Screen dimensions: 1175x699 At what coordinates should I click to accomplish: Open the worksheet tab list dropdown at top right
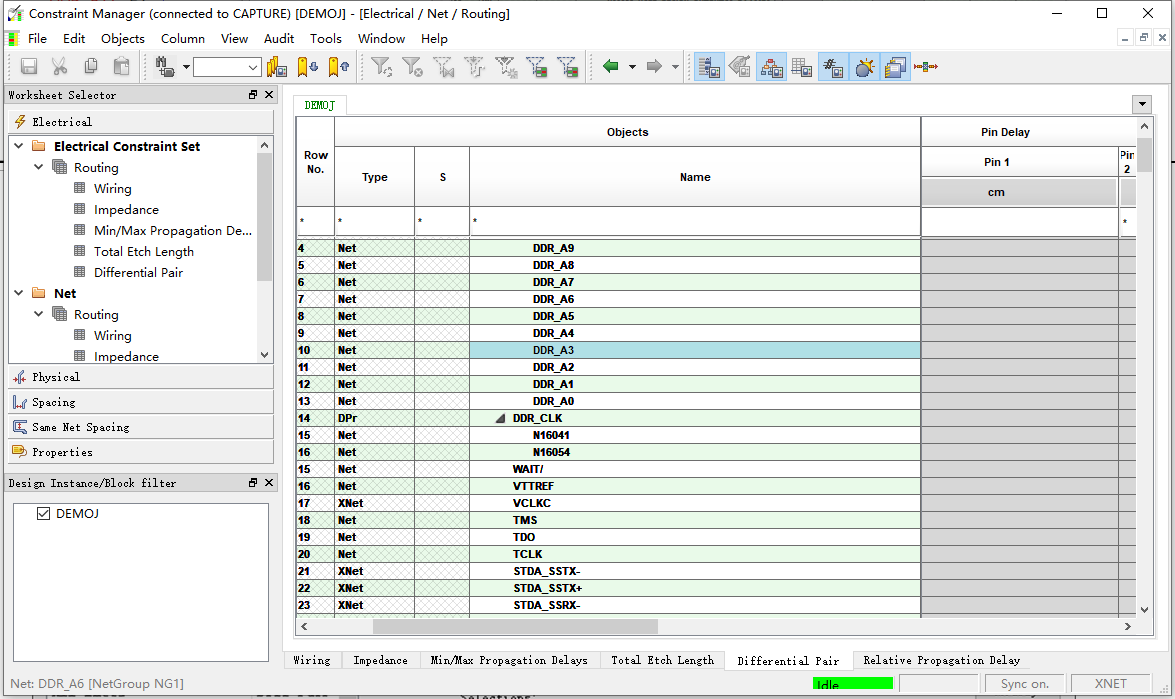(1142, 105)
